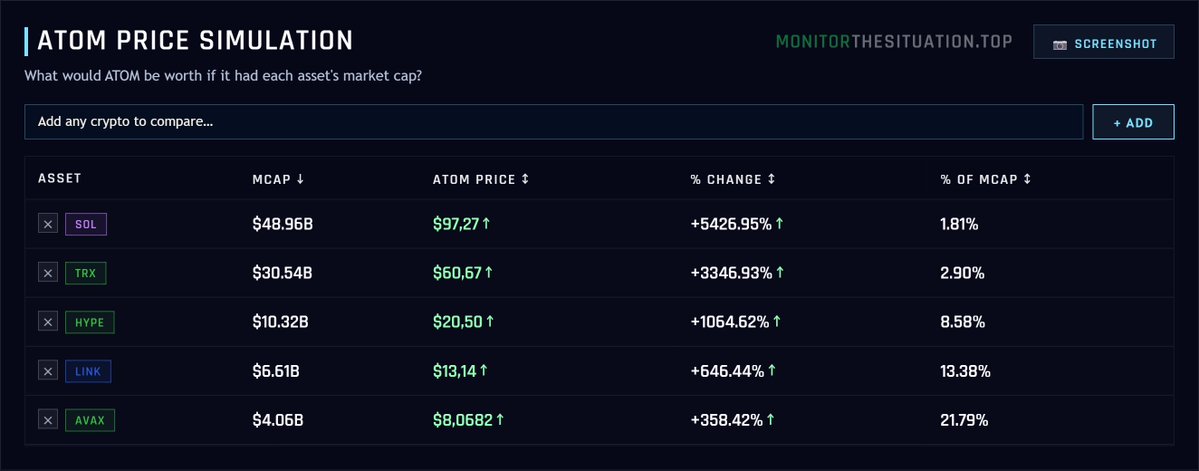Viewport: 1199px width, 471px height.
Task: Remove the TRX row with its X icon
Action: tap(48, 273)
